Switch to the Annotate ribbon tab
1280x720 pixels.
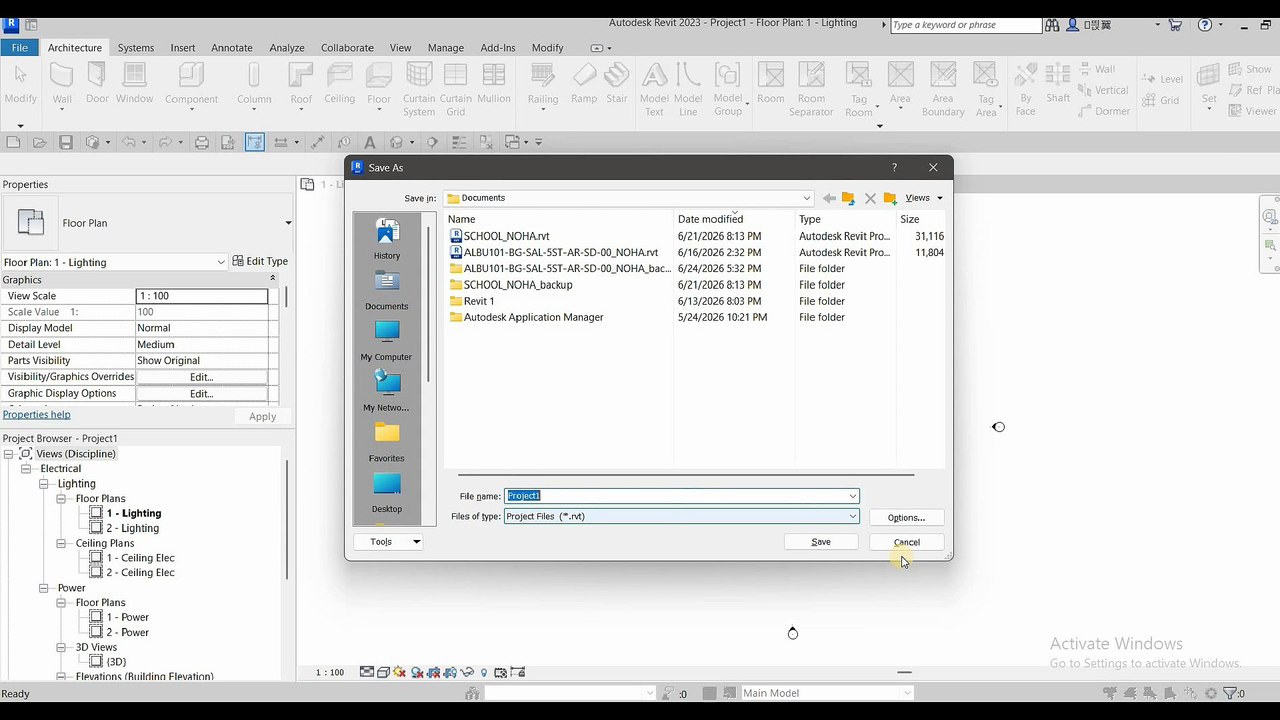[232, 47]
